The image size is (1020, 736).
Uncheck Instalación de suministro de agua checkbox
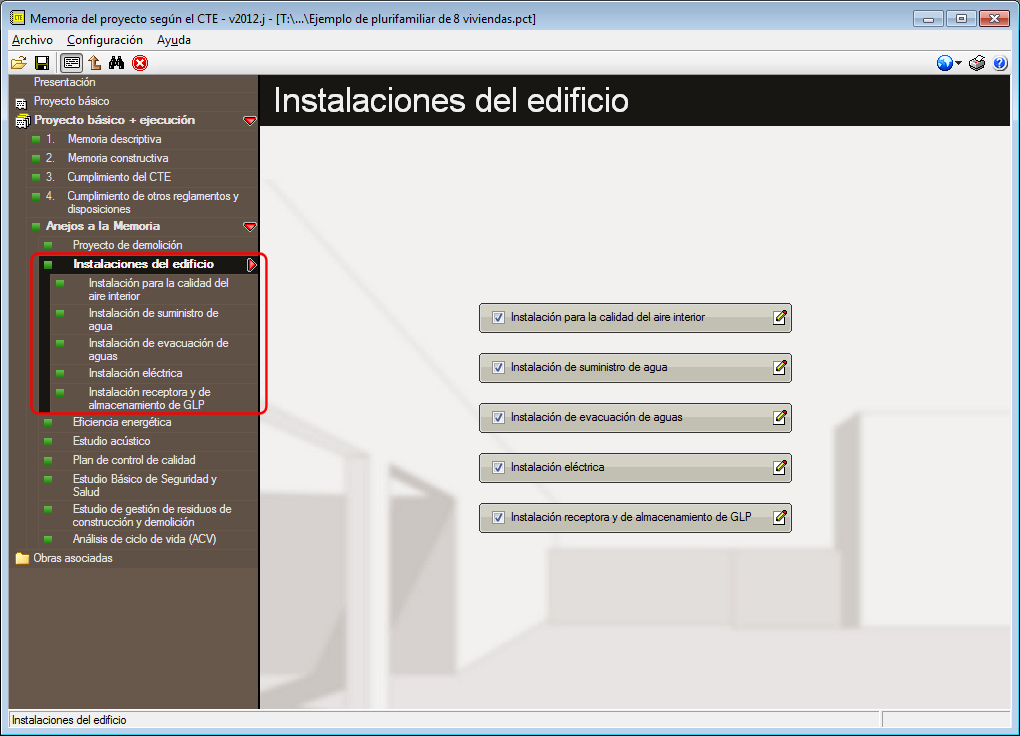pos(498,368)
